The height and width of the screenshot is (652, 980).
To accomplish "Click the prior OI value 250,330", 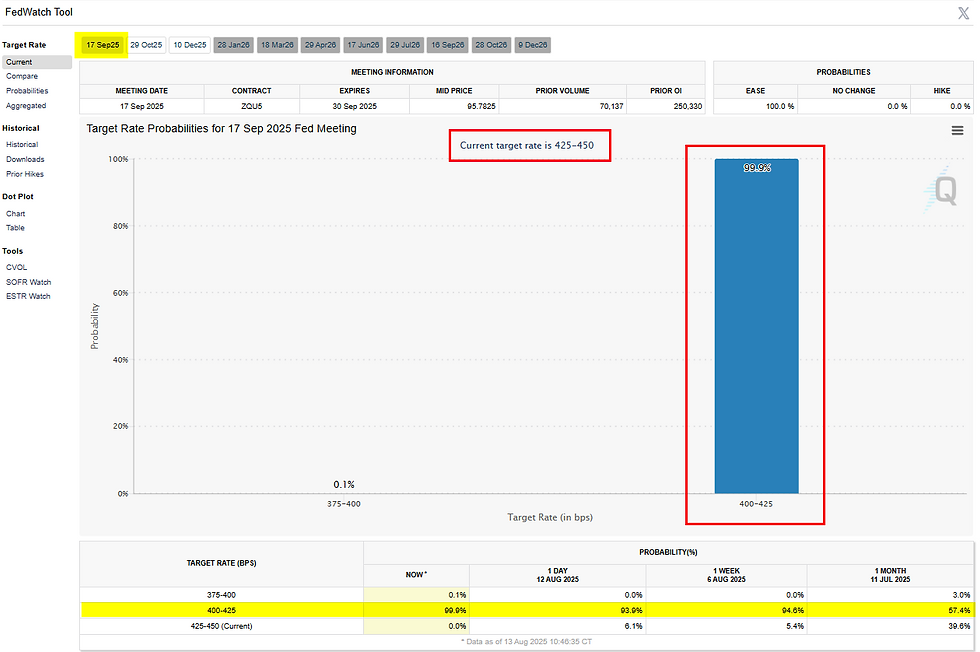I will (x=688, y=106).
